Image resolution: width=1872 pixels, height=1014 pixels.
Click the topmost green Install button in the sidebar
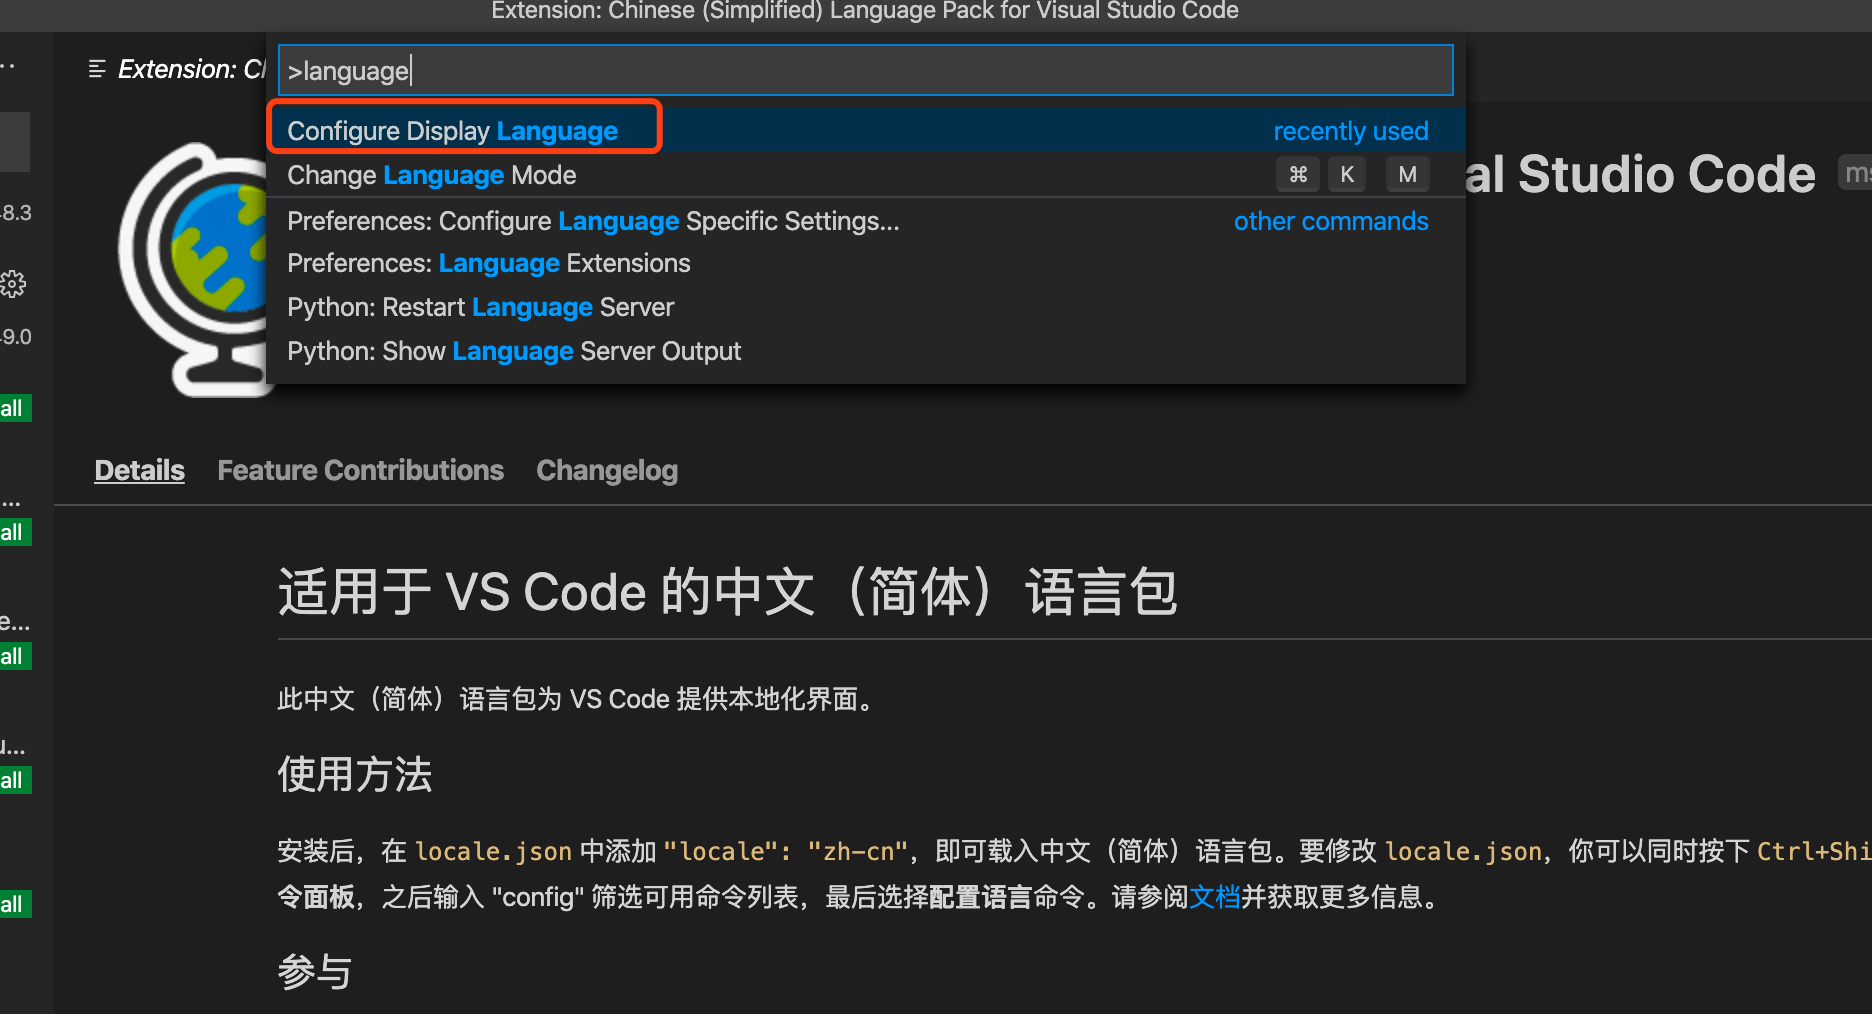click(x=13, y=407)
